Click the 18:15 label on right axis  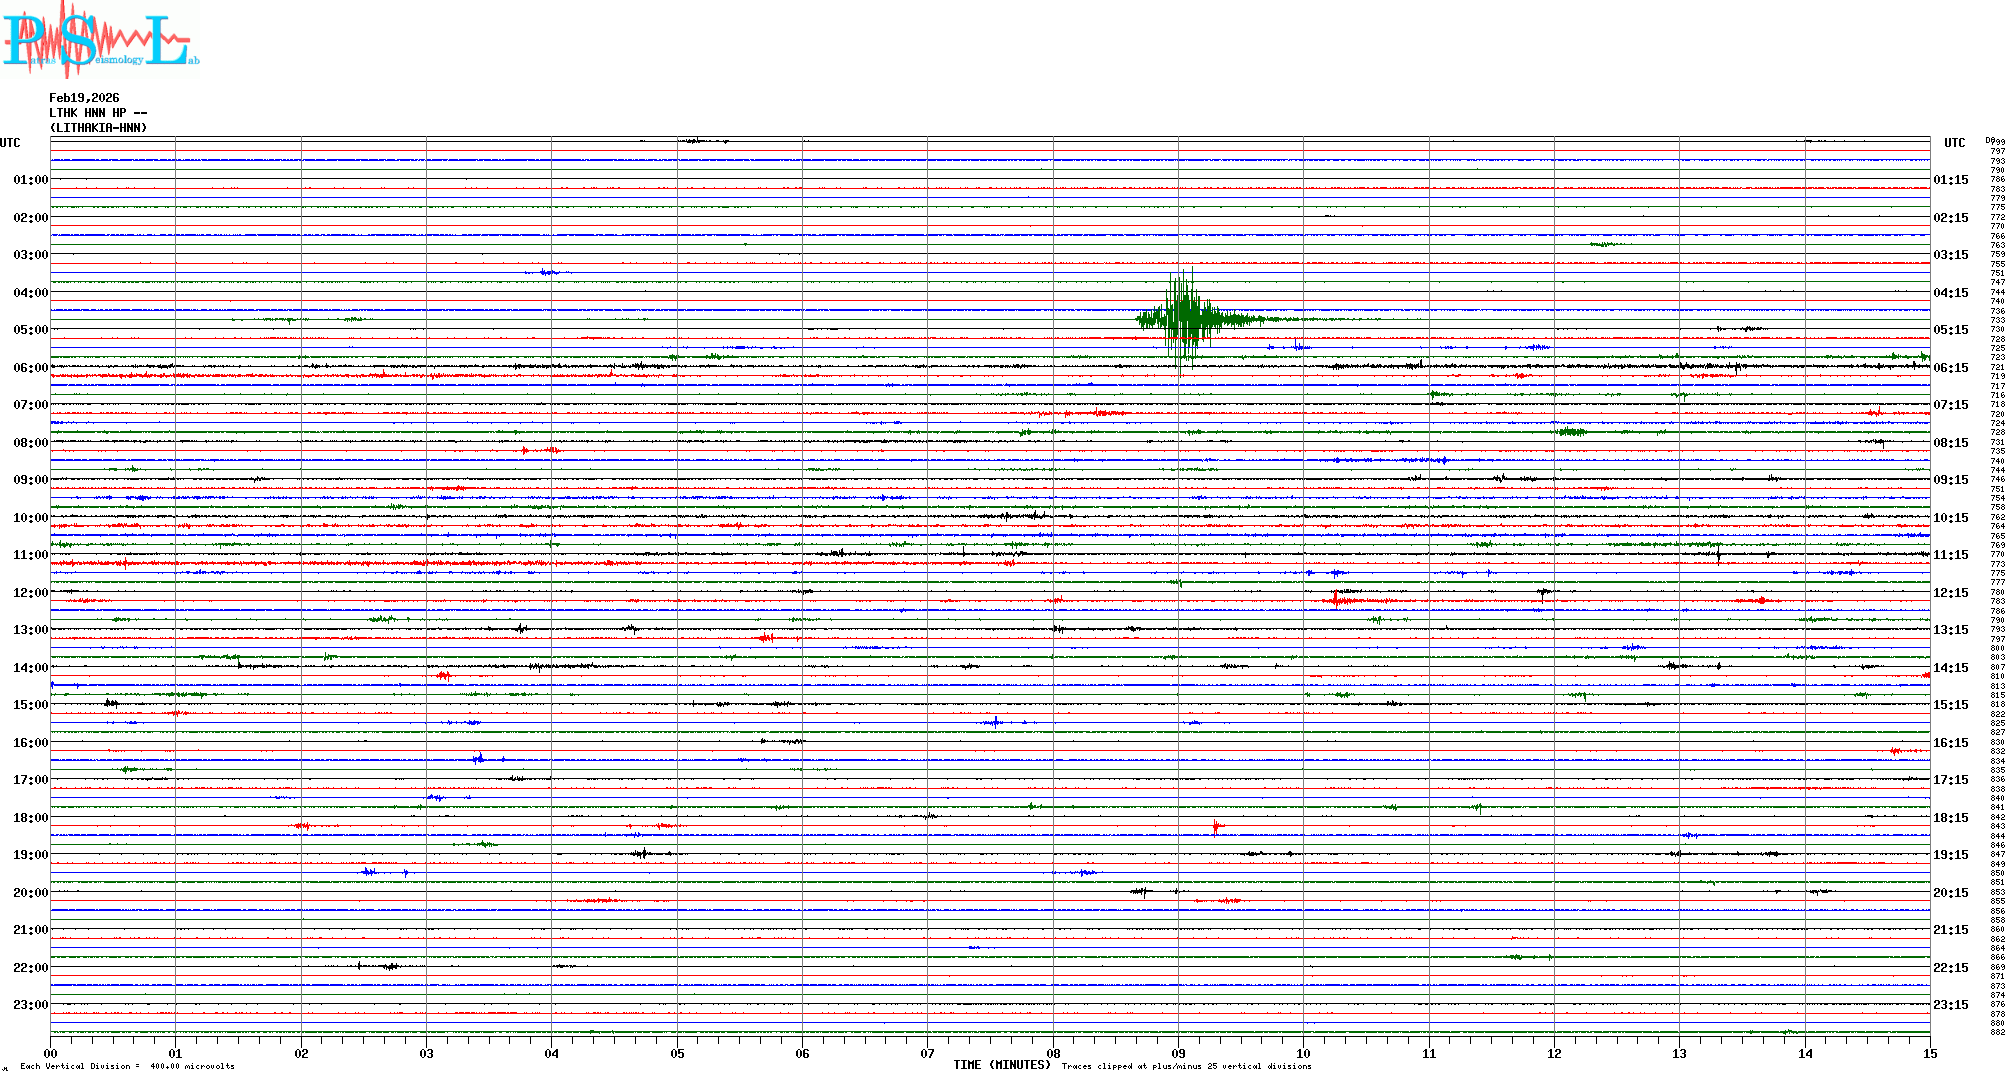1950,818
